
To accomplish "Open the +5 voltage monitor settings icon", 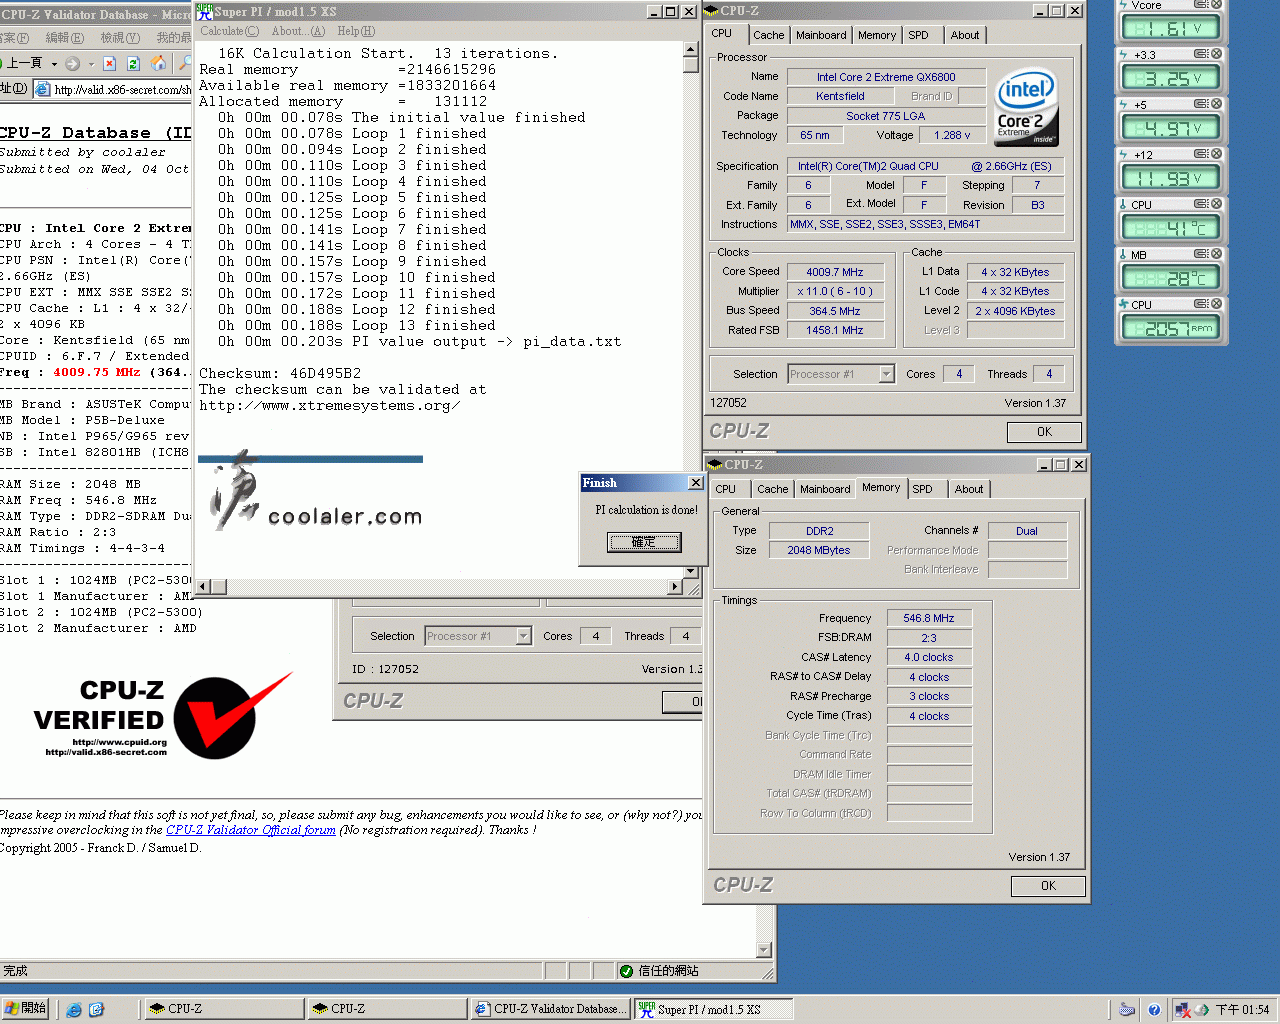I will (1202, 104).
